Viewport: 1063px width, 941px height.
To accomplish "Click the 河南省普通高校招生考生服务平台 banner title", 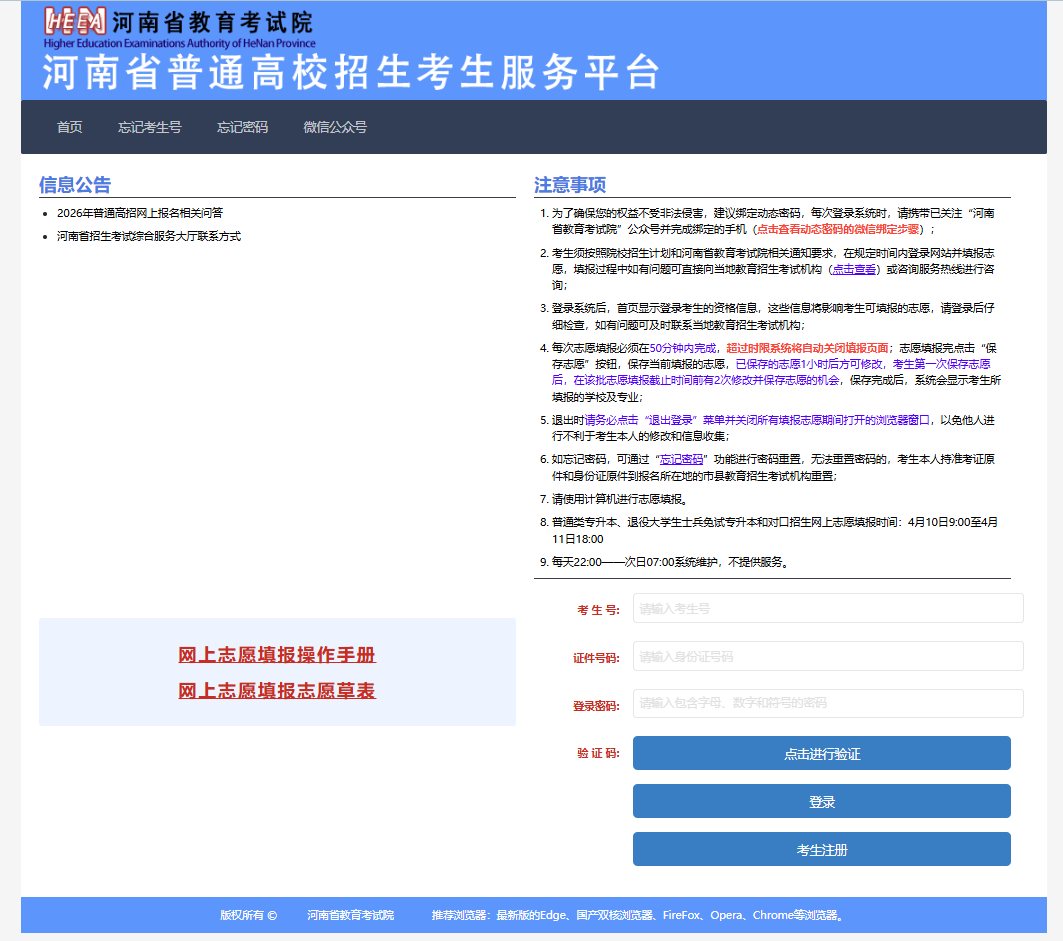I will click(x=351, y=73).
